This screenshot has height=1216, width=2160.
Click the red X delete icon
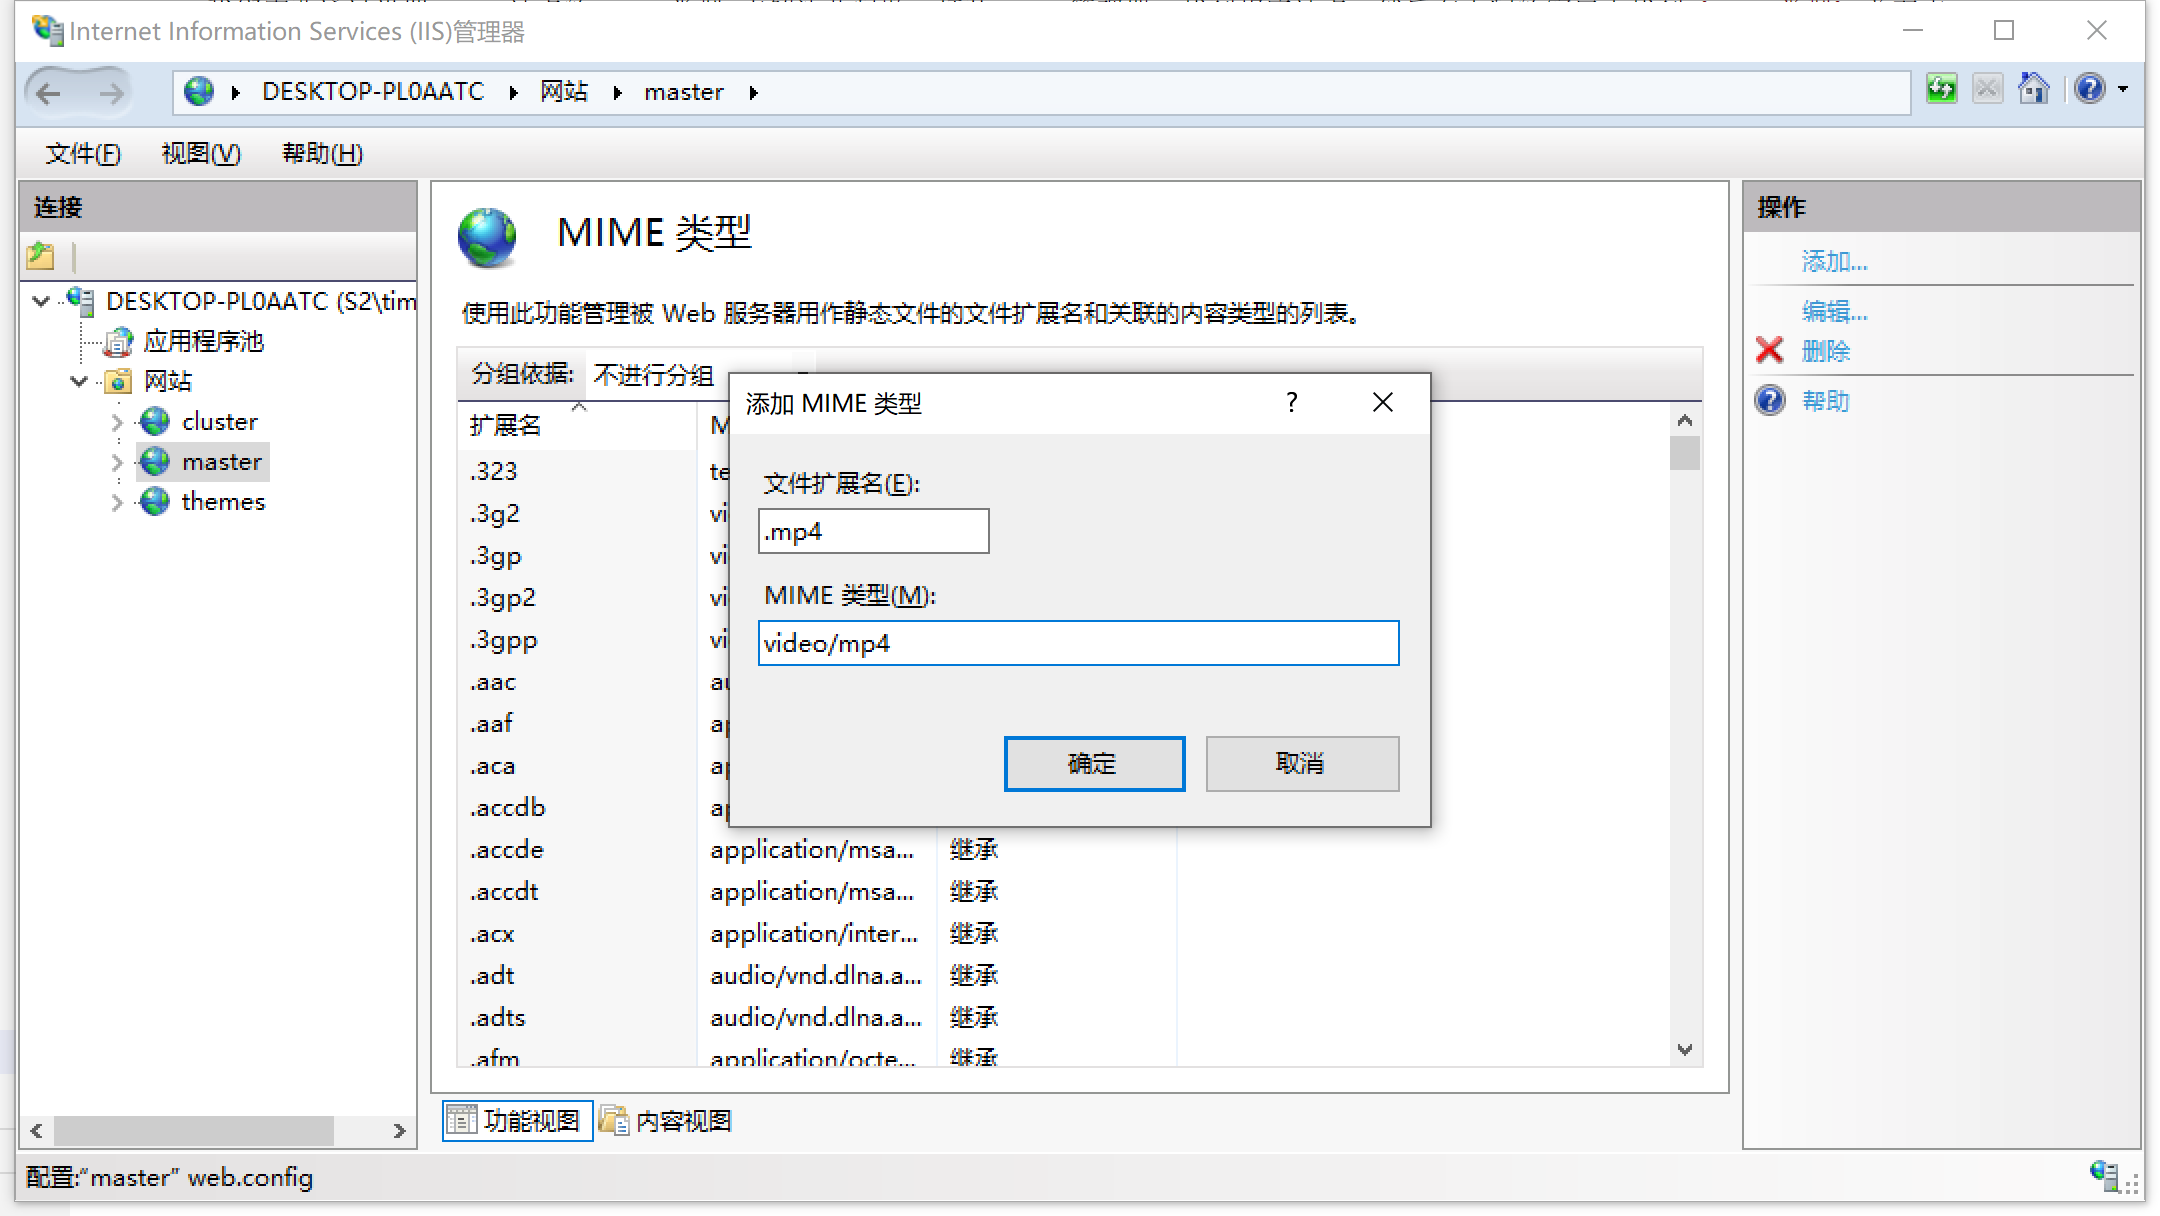click(x=1769, y=351)
